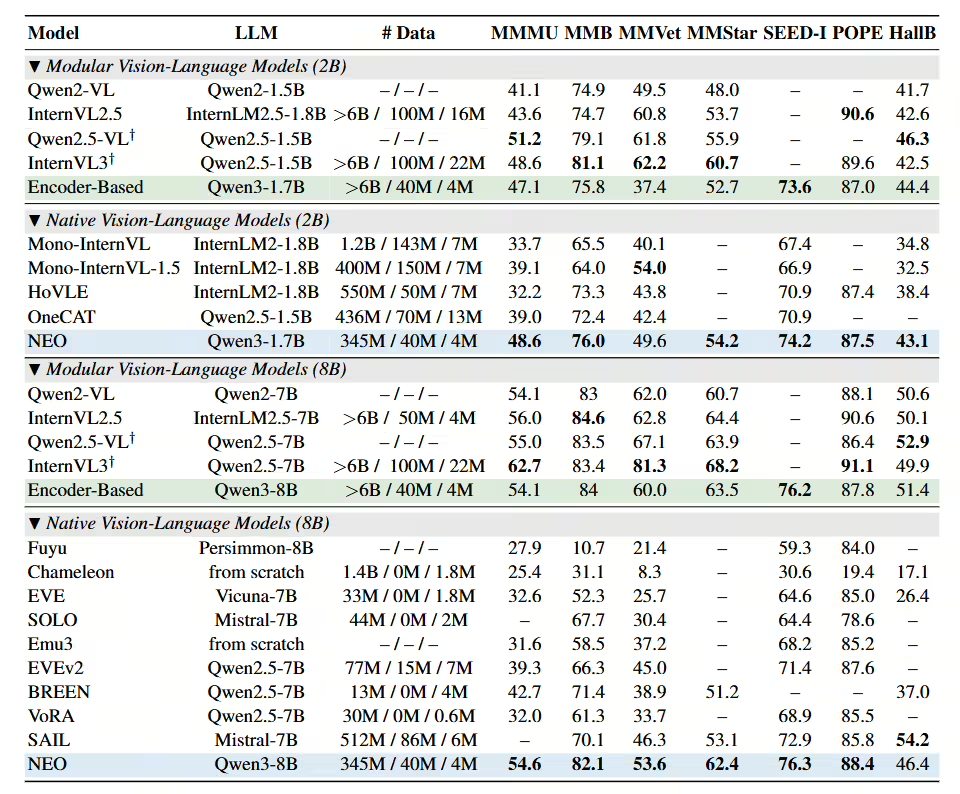Select the SAIL model row name
960x794 pixels.
[x=48, y=740]
